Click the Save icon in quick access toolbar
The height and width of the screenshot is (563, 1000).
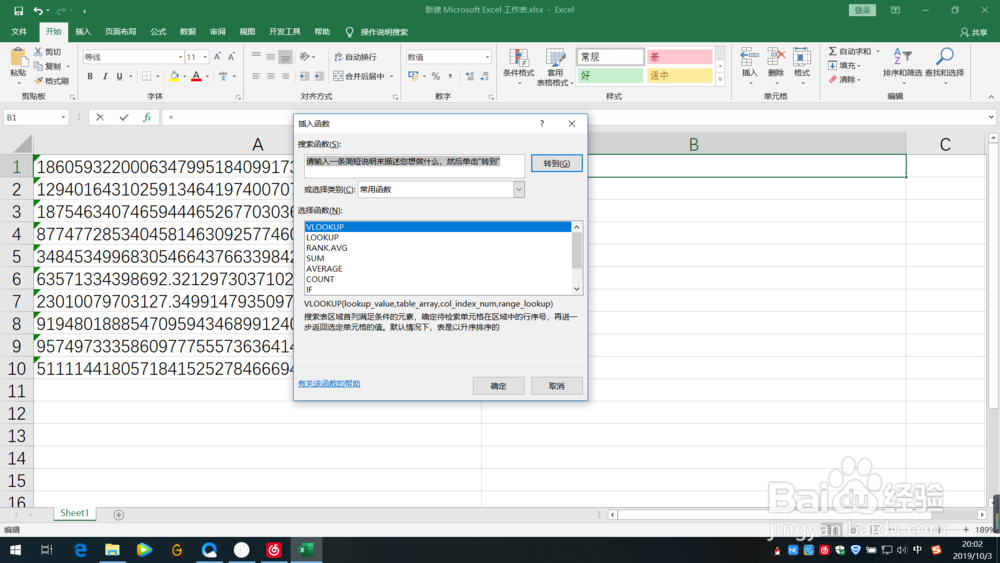pos(18,10)
